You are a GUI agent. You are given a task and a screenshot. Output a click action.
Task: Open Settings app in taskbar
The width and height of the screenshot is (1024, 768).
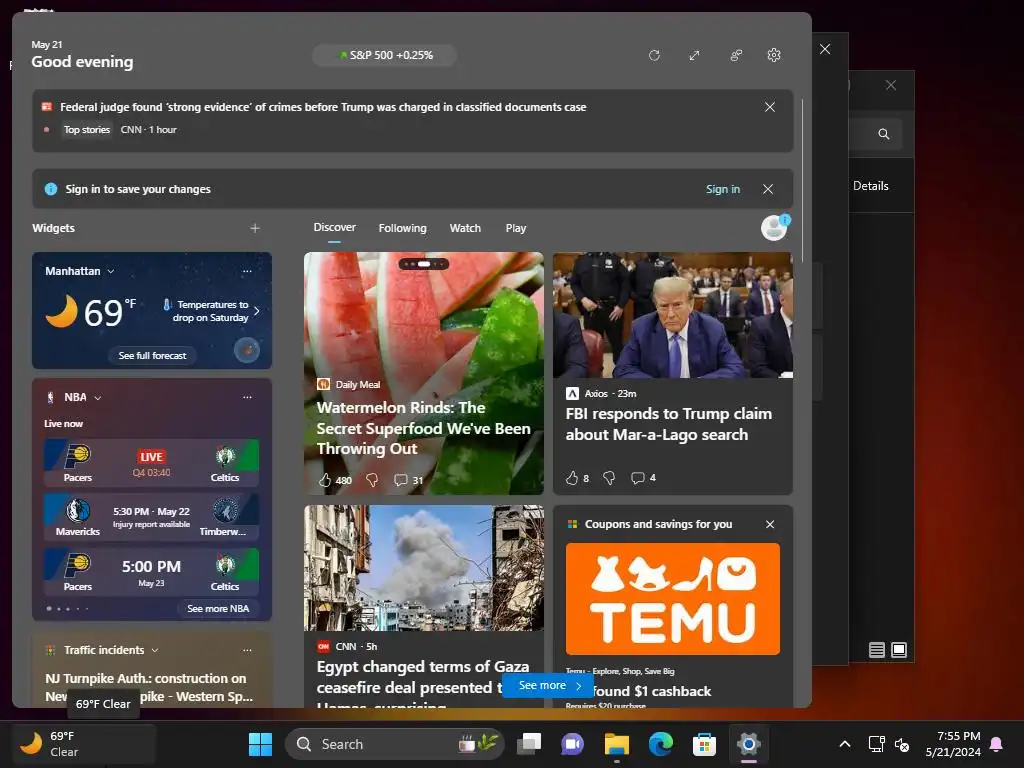point(748,744)
